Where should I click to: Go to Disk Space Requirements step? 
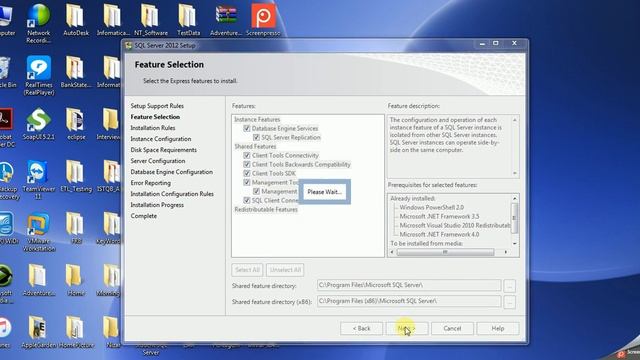tap(164, 150)
